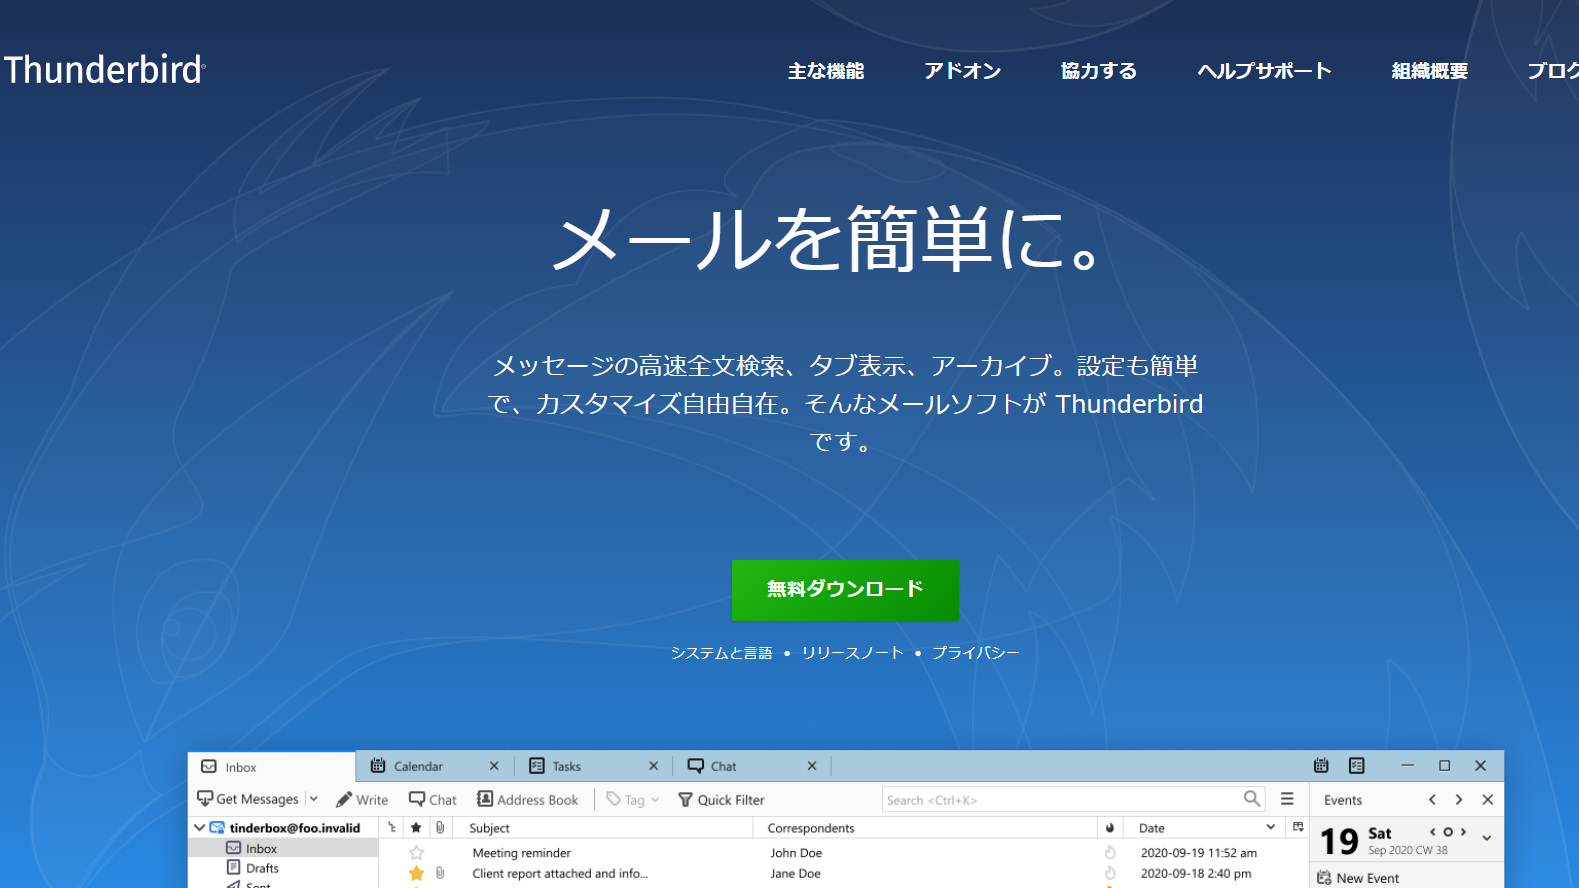Expand the mini calendar chevron
Screen dimensions: 1579x888
(x=1487, y=838)
